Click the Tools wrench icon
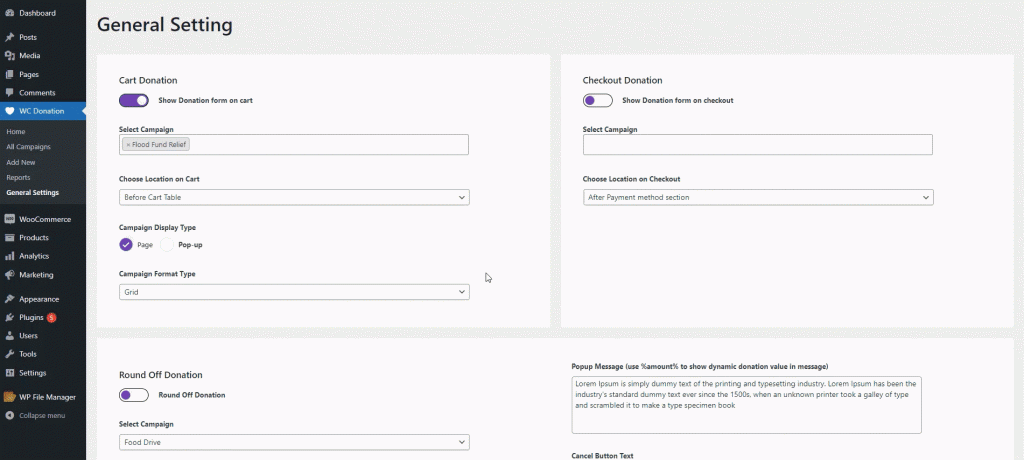This screenshot has height=460, width=1024. click(x=9, y=354)
